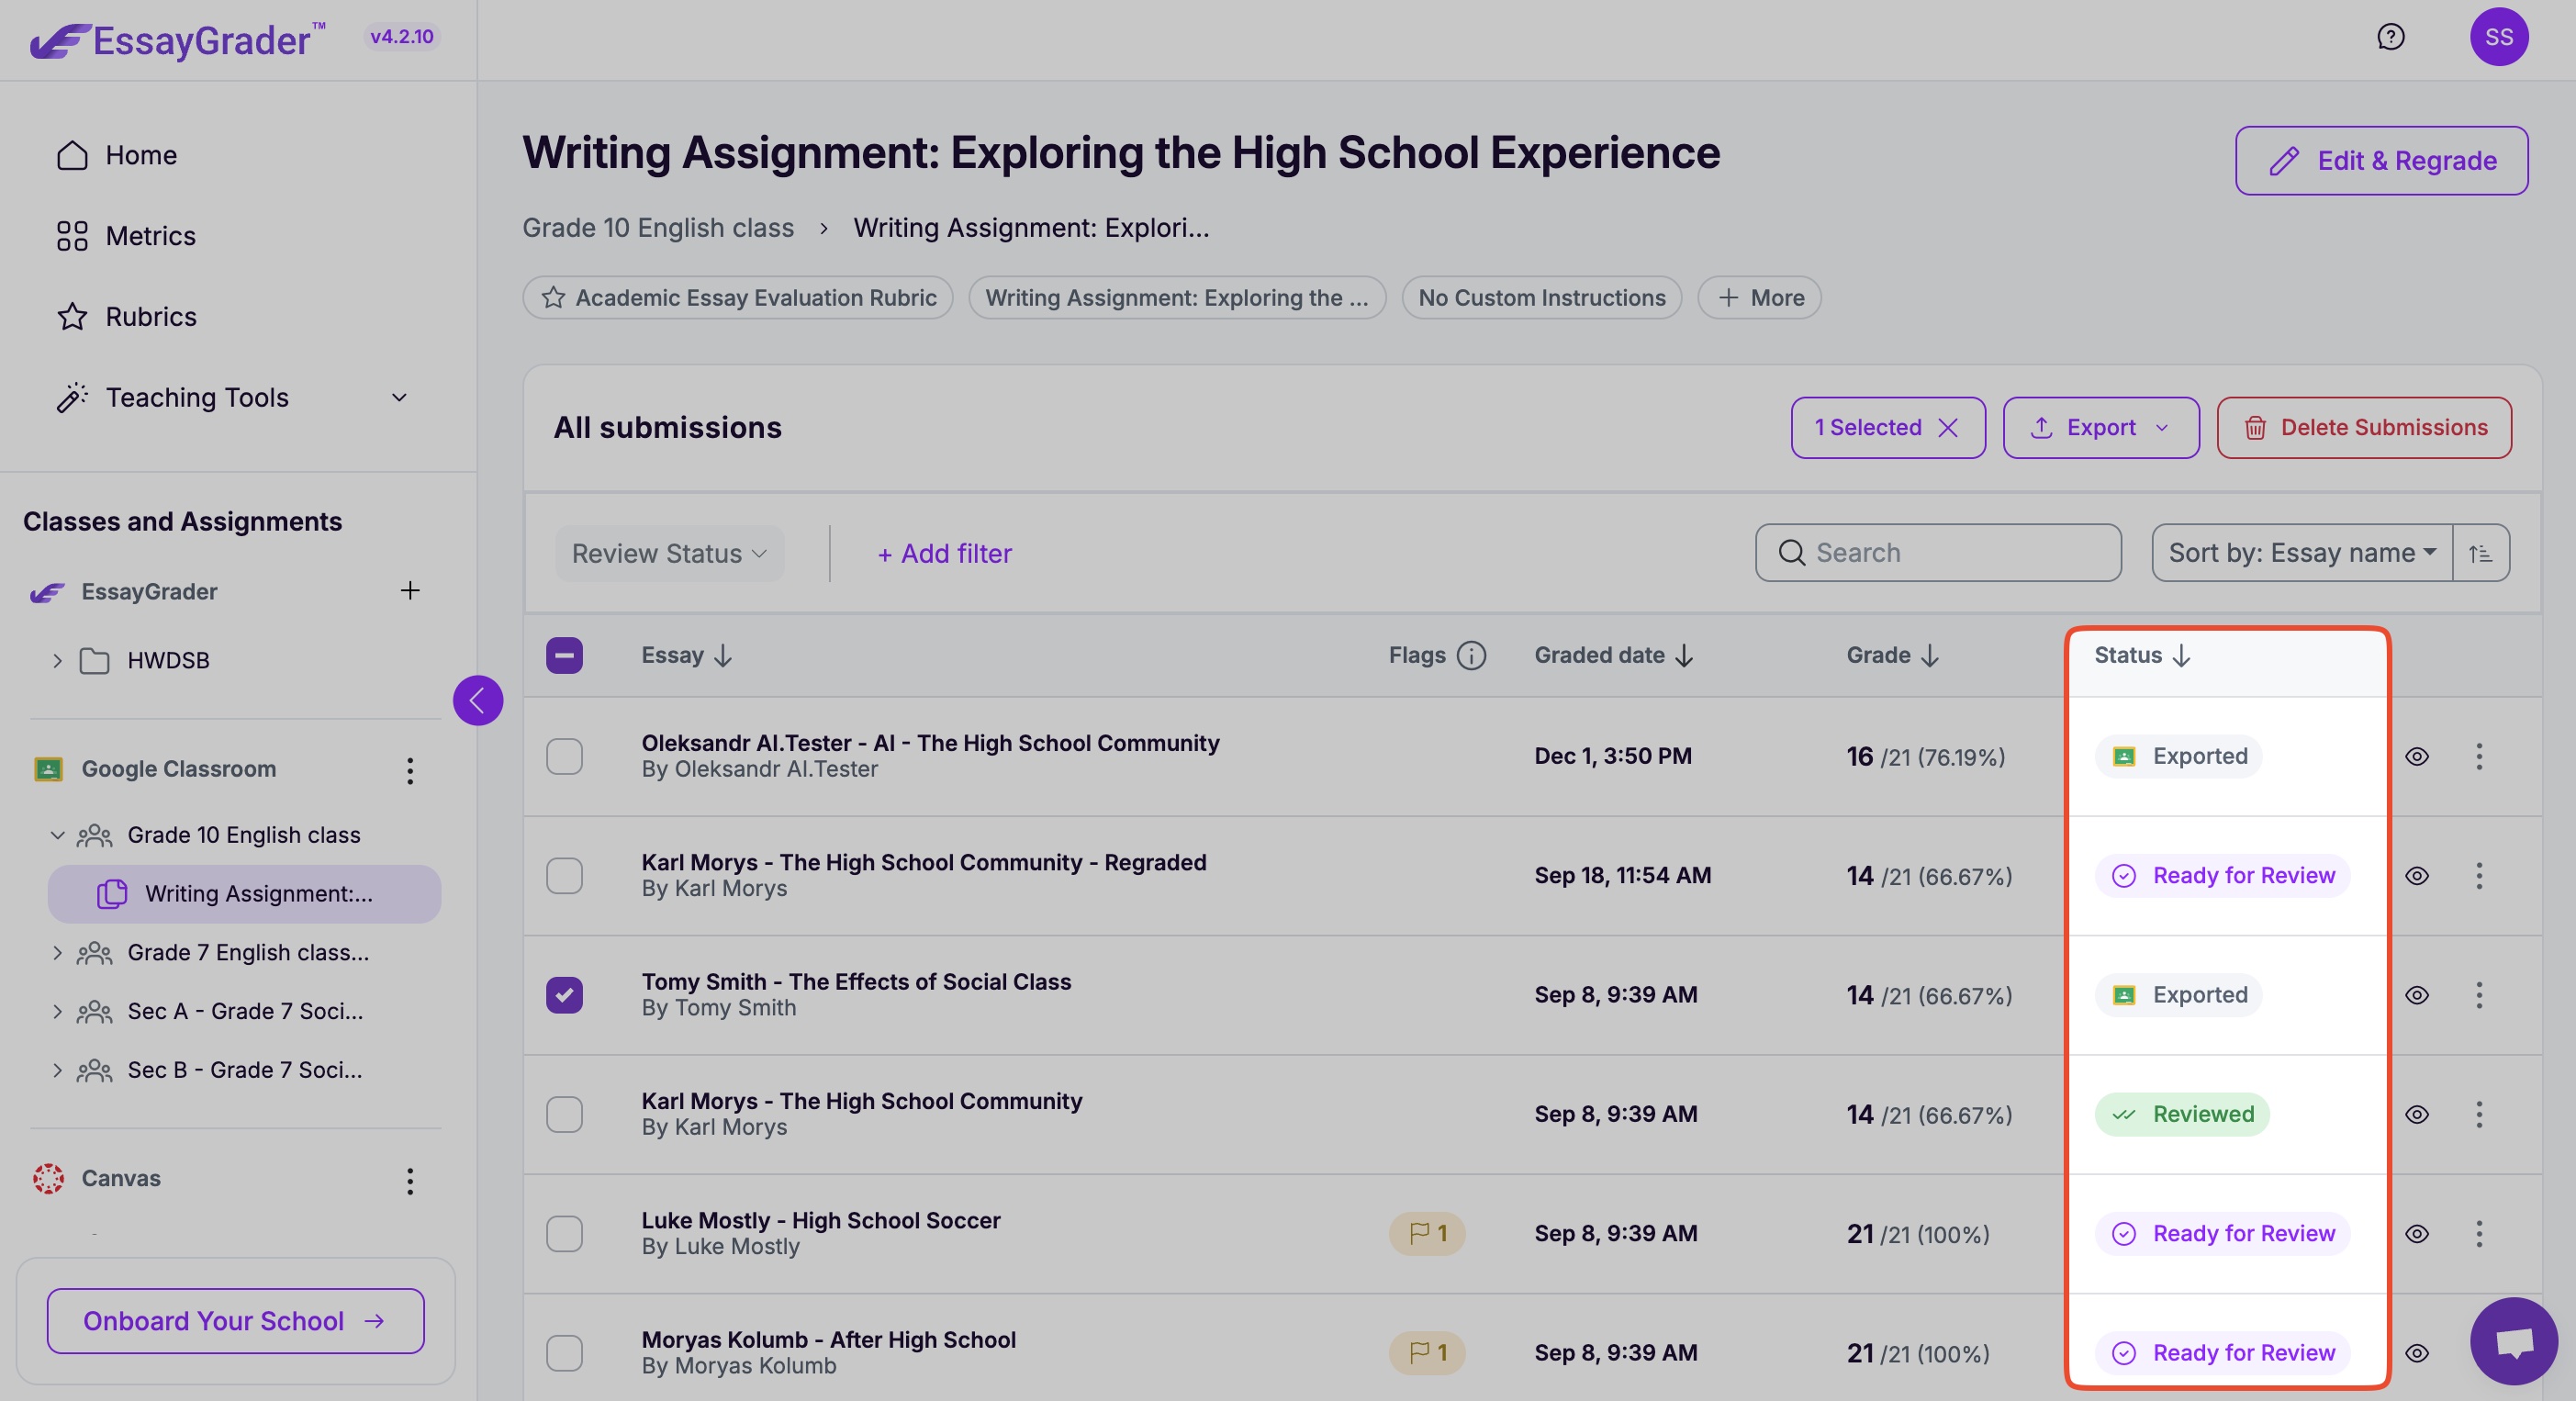Add a class with EssayGrader plus icon

[x=410, y=591]
